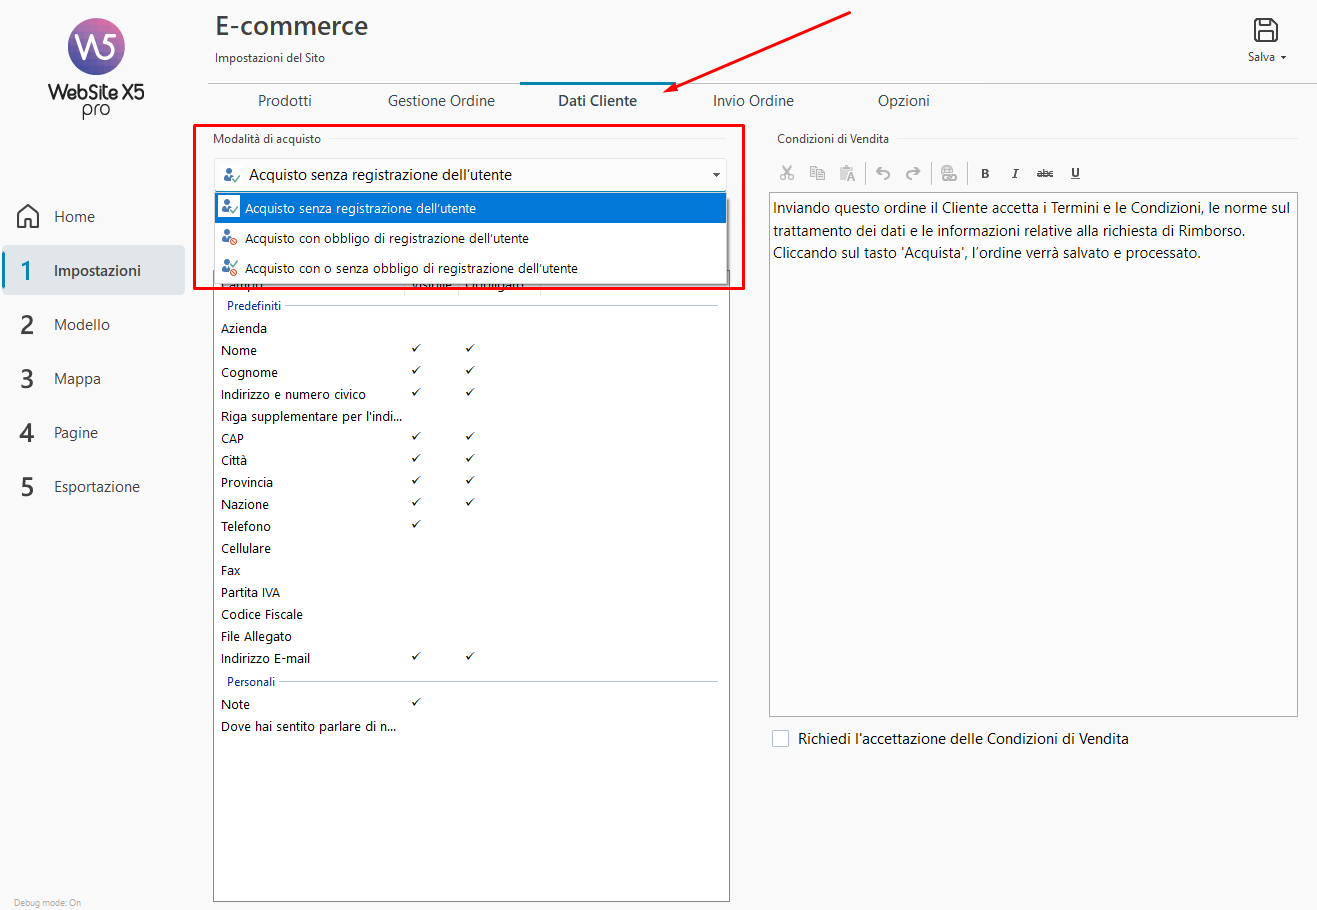
Task: Apply strikethrough formatting in editor toolbar
Action: 1045,174
